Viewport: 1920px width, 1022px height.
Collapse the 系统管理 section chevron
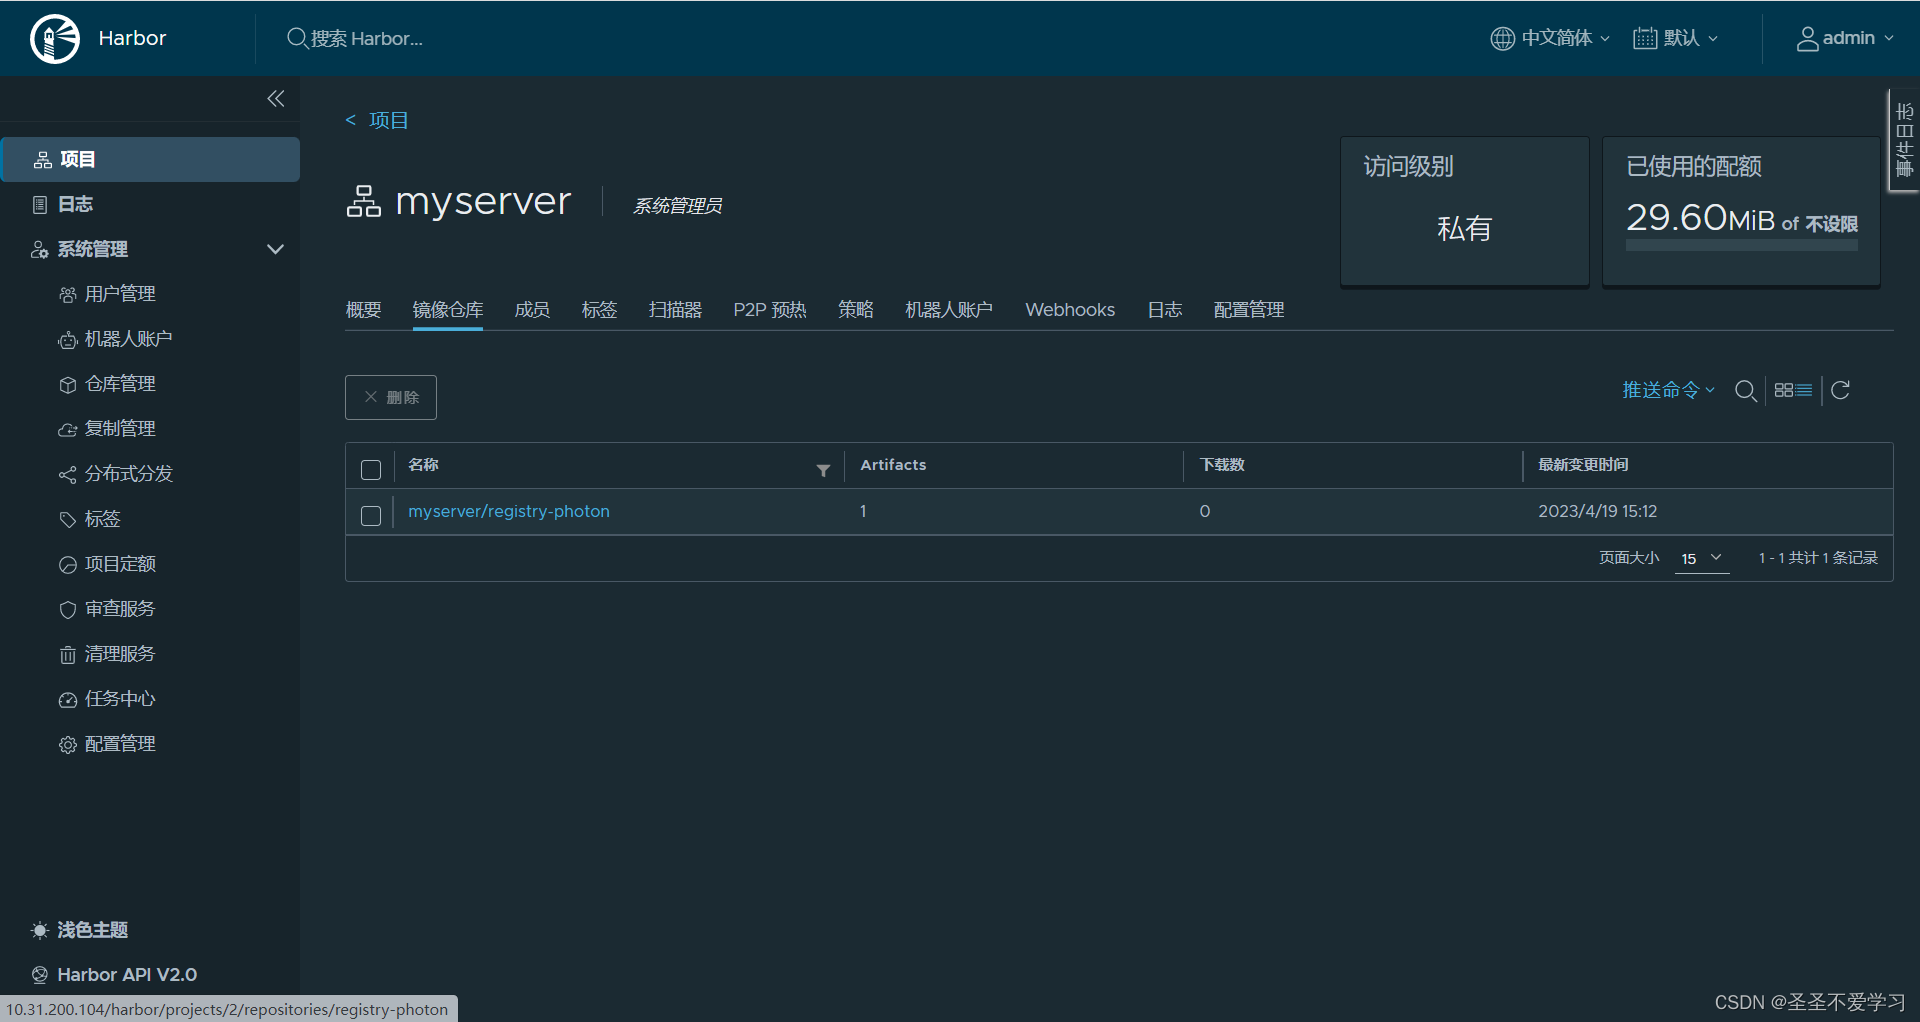click(275, 249)
